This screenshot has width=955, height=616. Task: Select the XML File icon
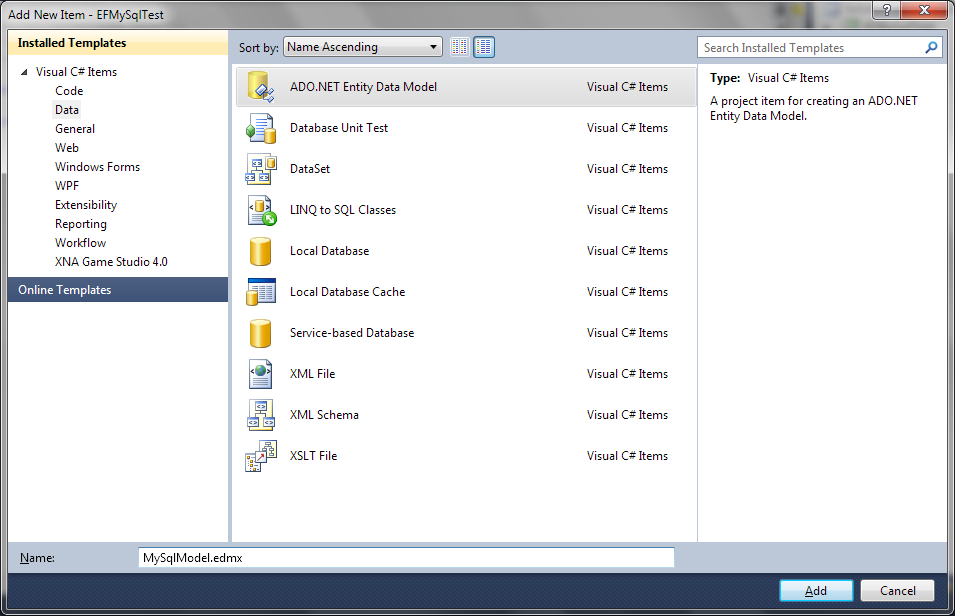point(261,374)
